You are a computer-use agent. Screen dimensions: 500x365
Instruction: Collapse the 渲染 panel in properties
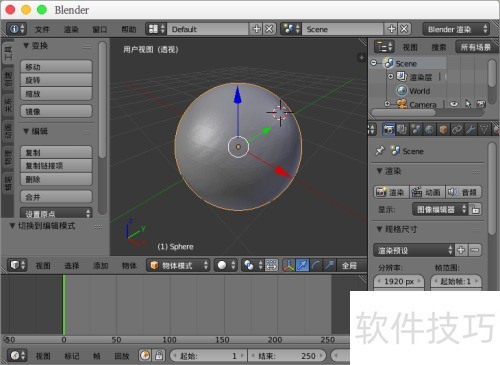(379, 171)
